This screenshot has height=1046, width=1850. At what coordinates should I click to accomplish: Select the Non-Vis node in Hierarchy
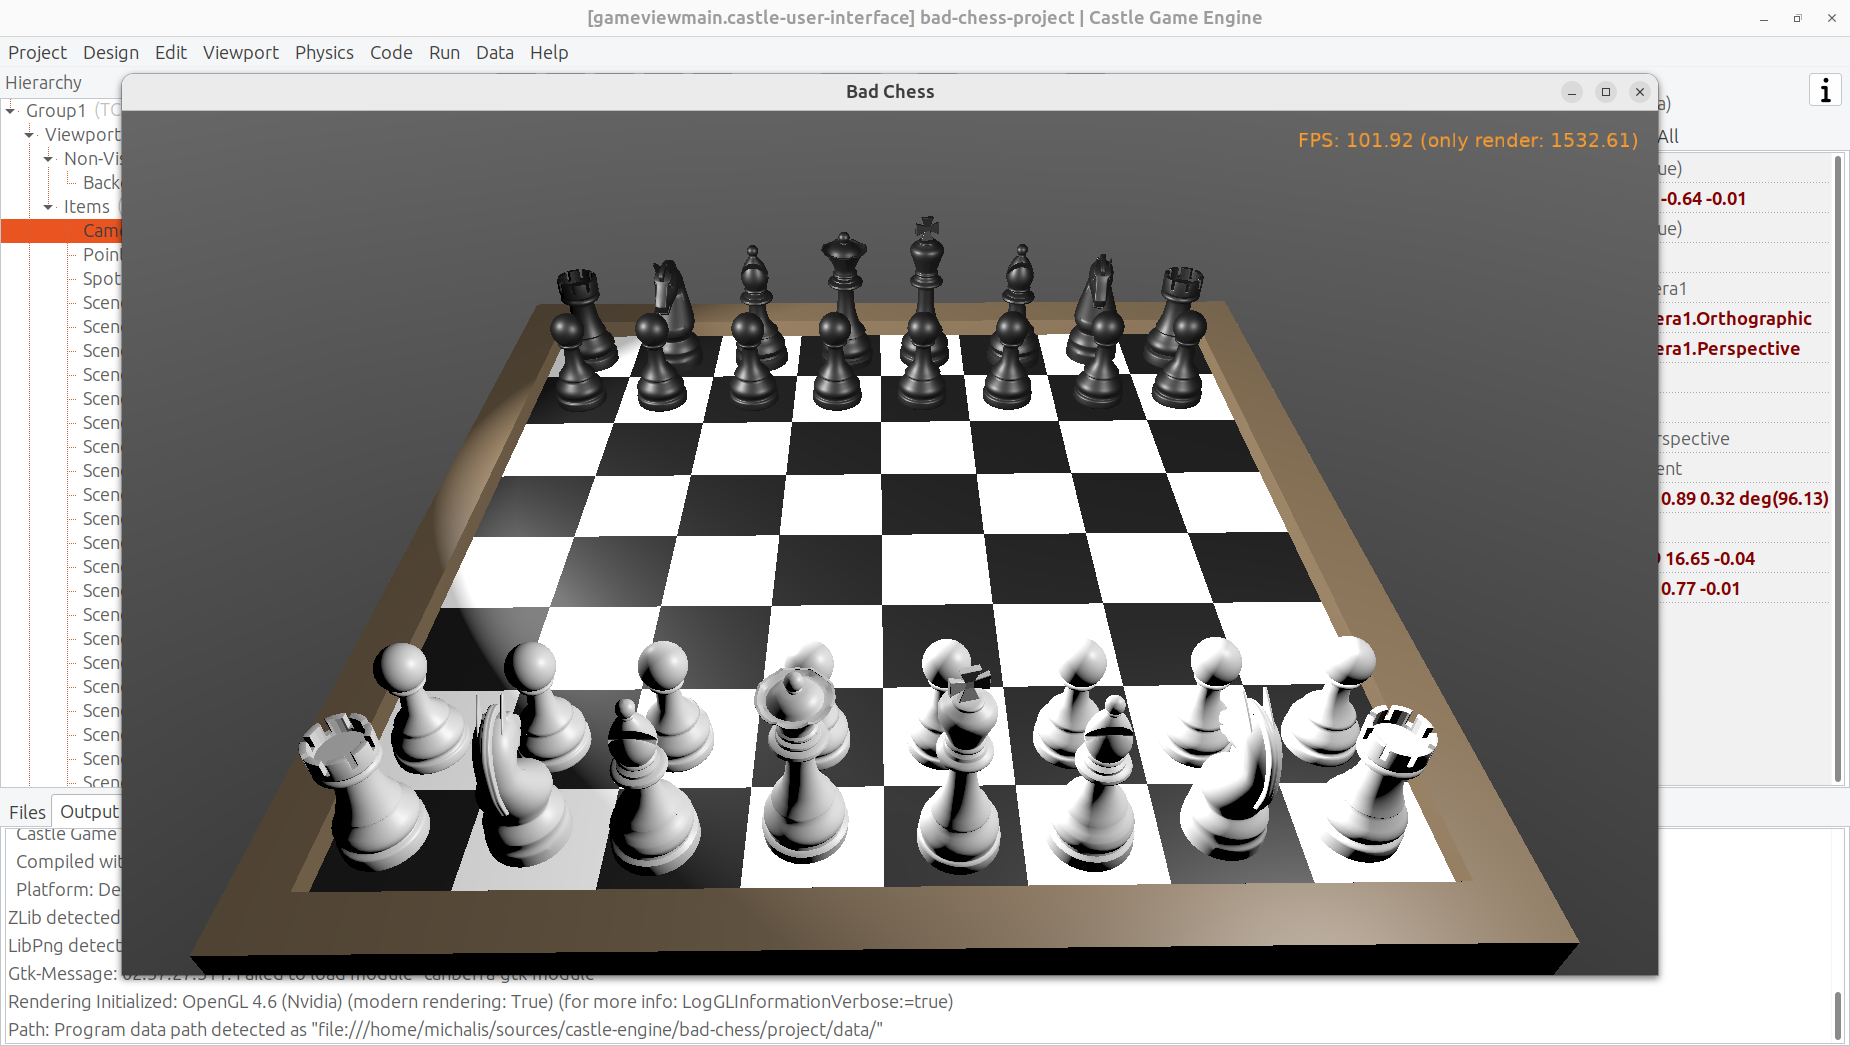click(x=92, y=158)
